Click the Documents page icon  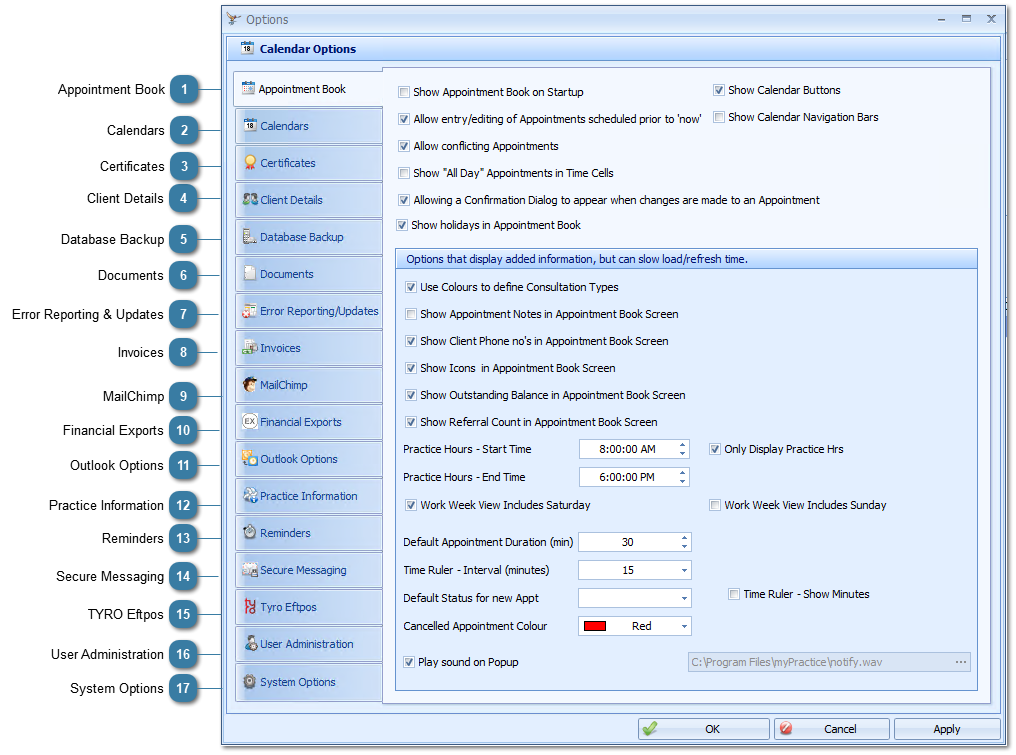coord(249,273)
